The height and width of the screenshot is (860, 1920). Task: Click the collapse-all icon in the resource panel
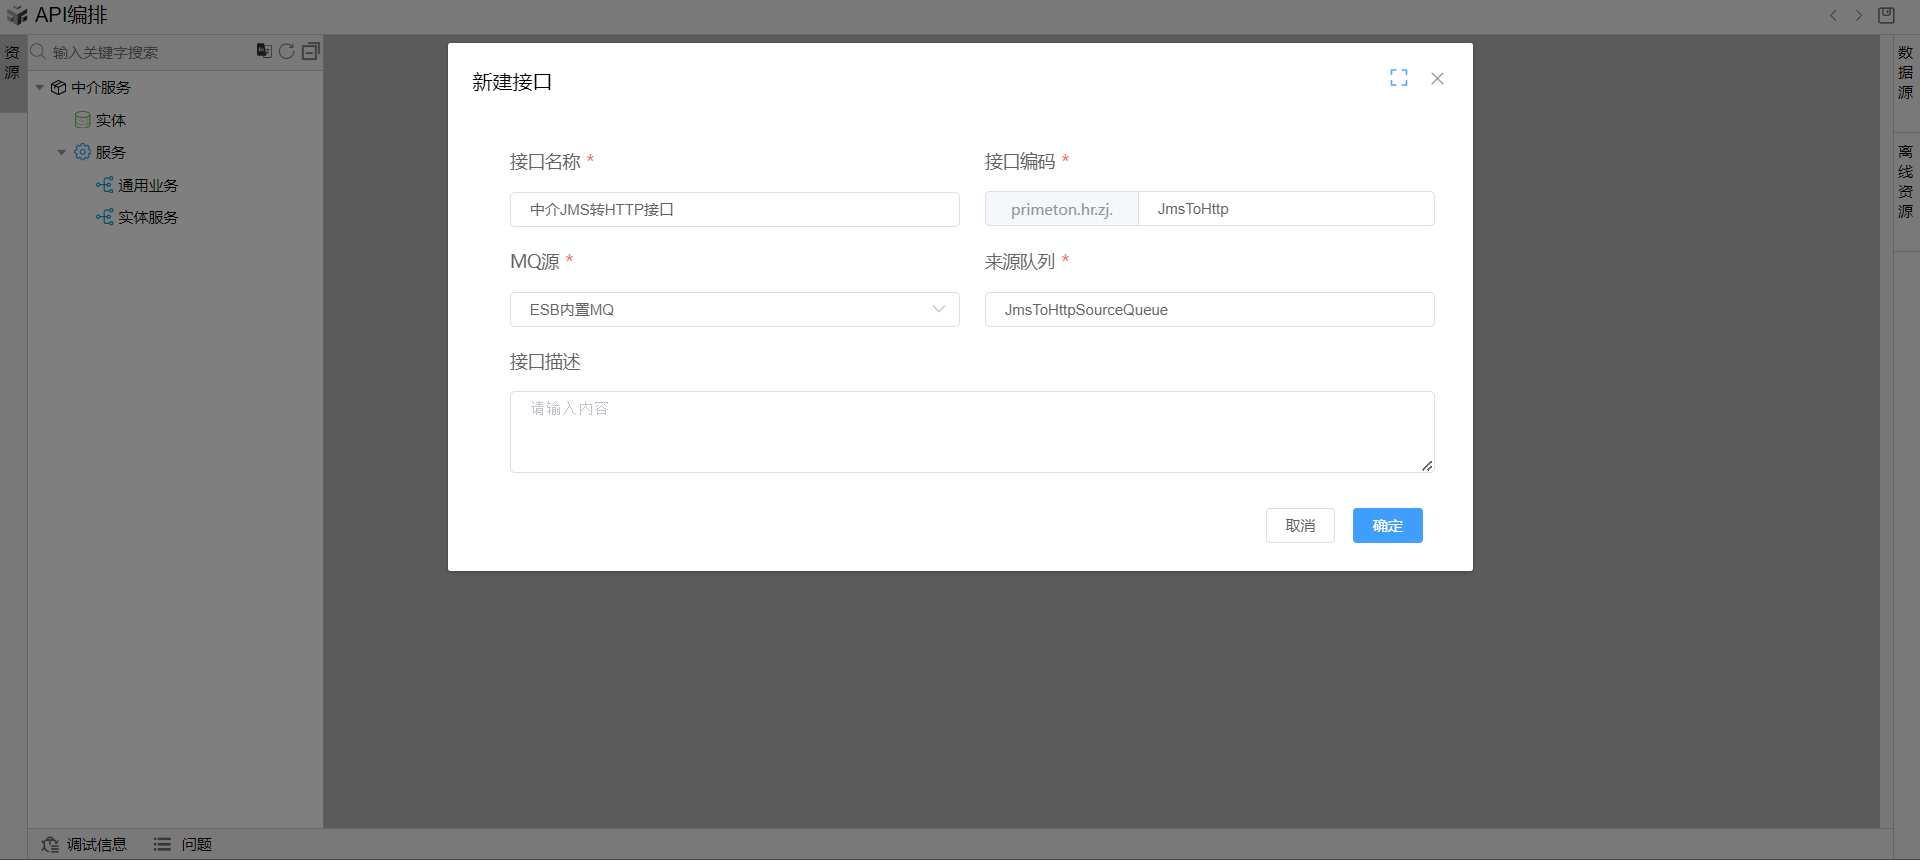(311, 51)
